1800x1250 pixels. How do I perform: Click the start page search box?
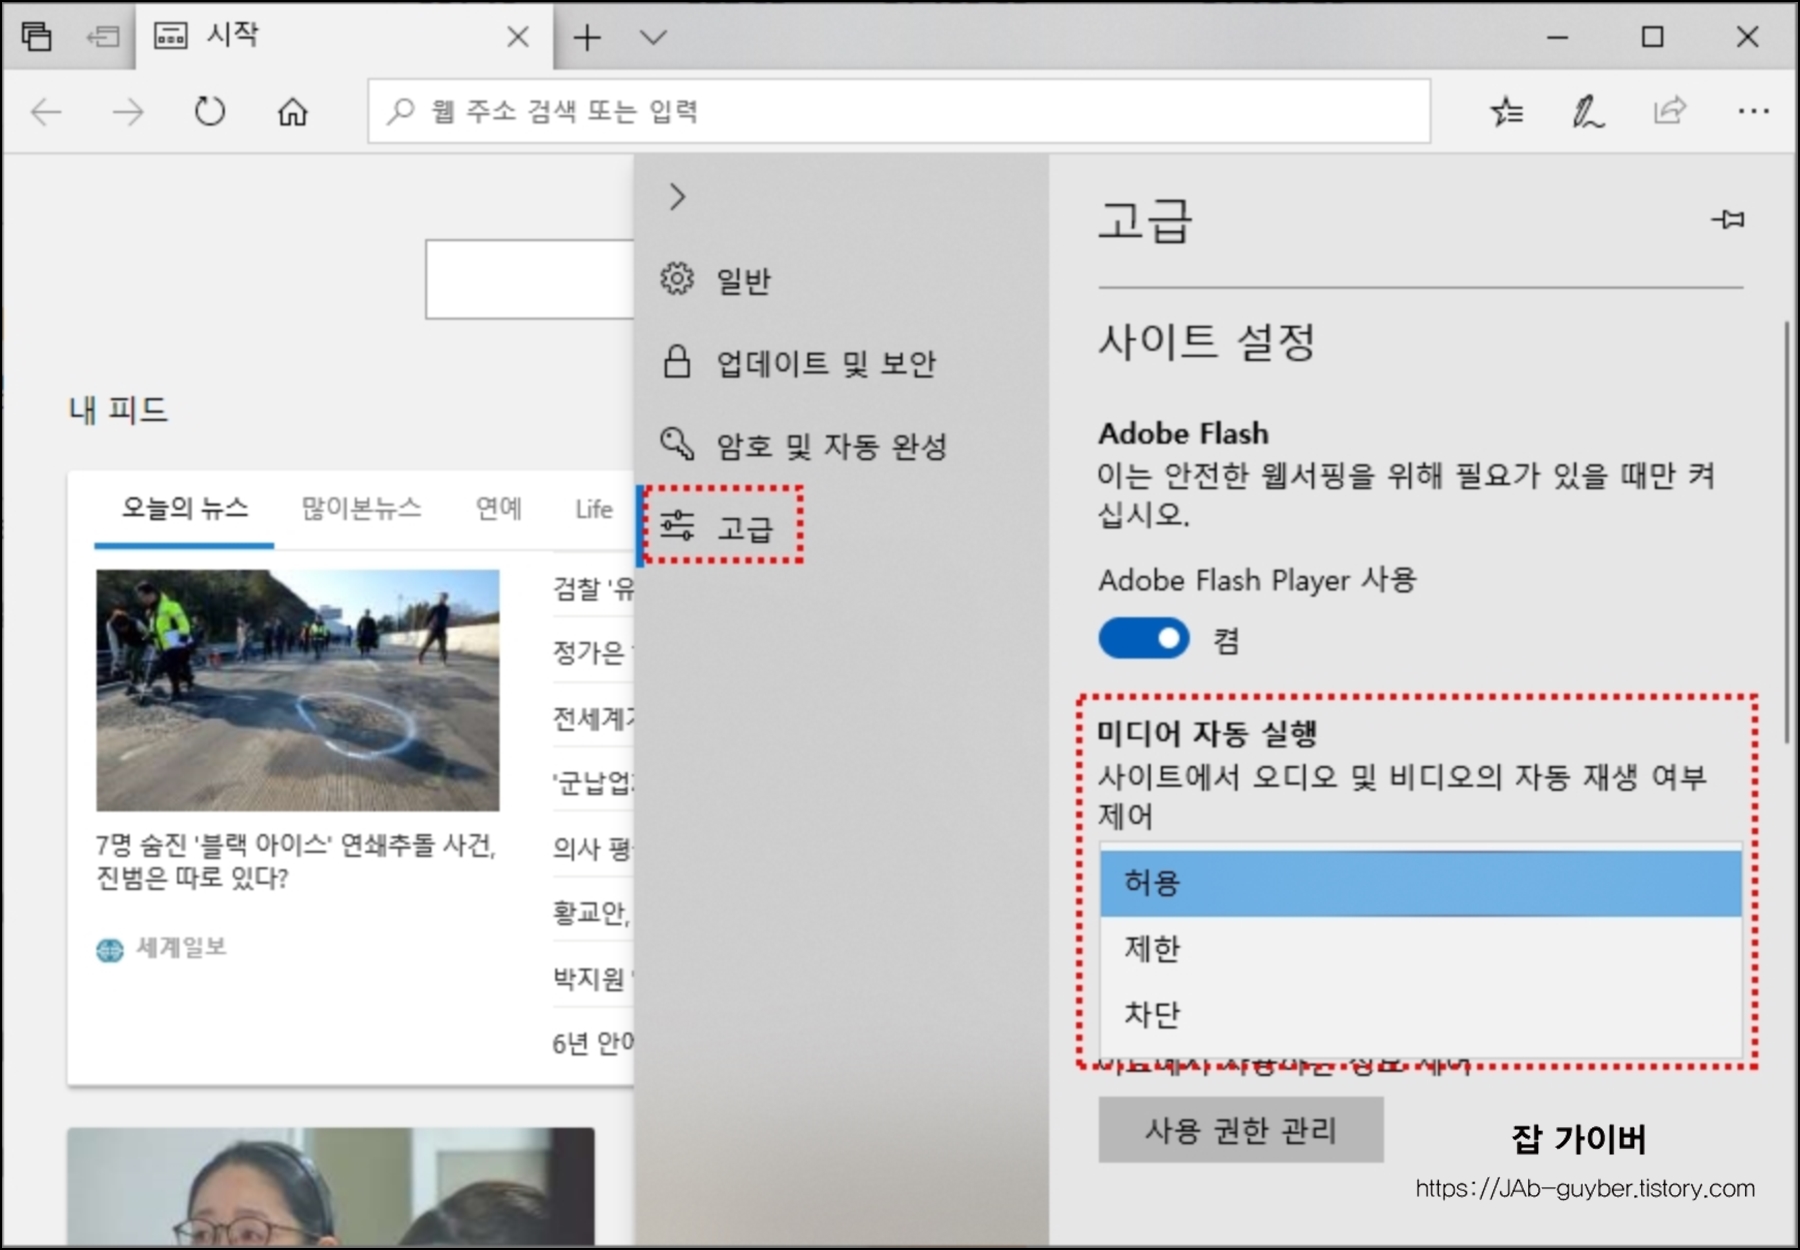click(530, 279)
